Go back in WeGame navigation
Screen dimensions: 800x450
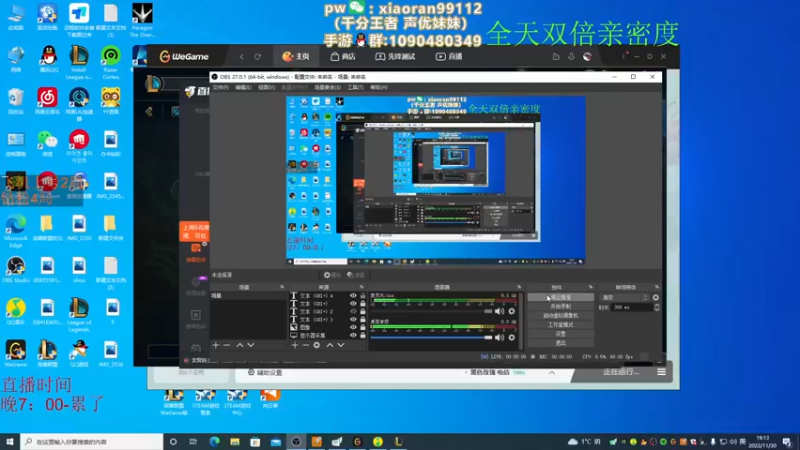tap(242, 57)
